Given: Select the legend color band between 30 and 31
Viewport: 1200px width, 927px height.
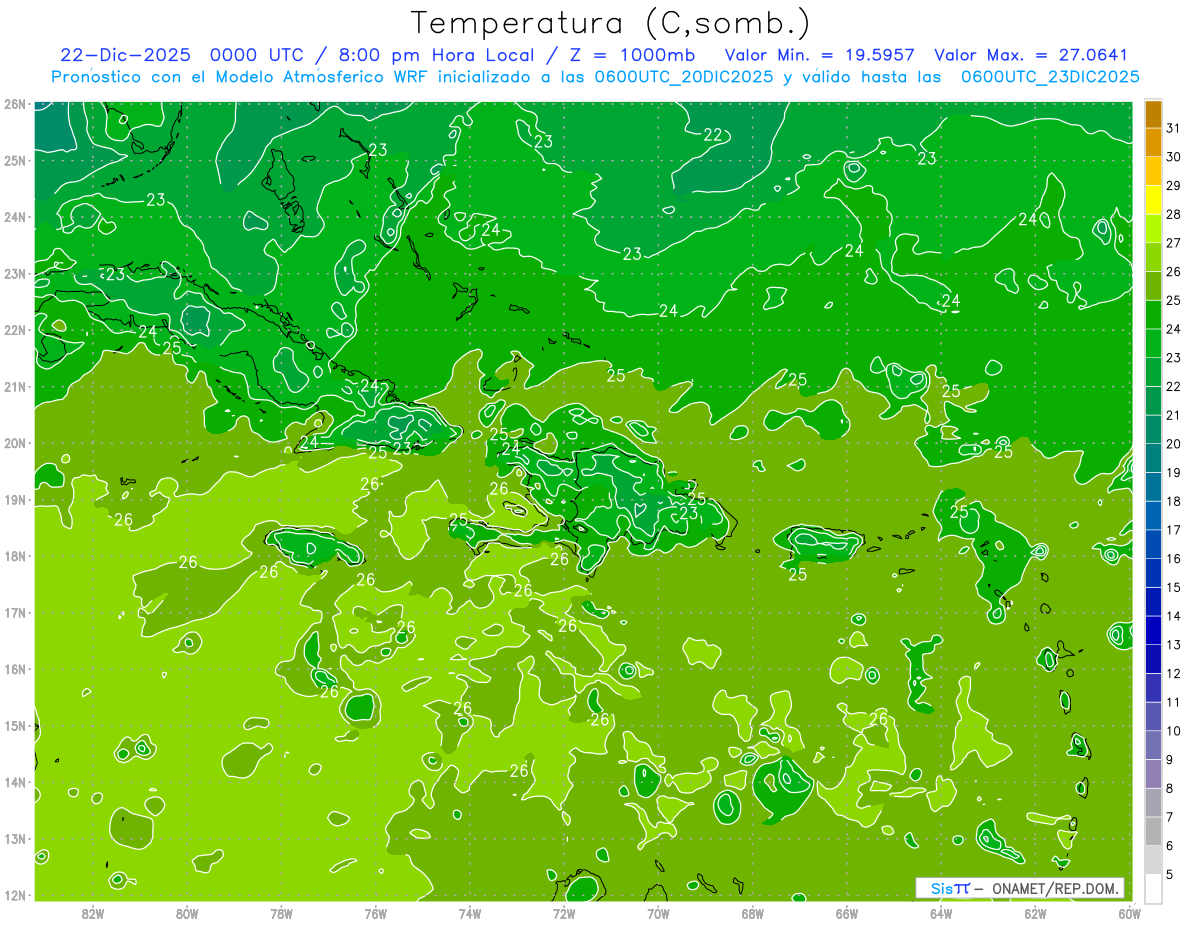Looking at the screenshot, I should point(1153,143).
